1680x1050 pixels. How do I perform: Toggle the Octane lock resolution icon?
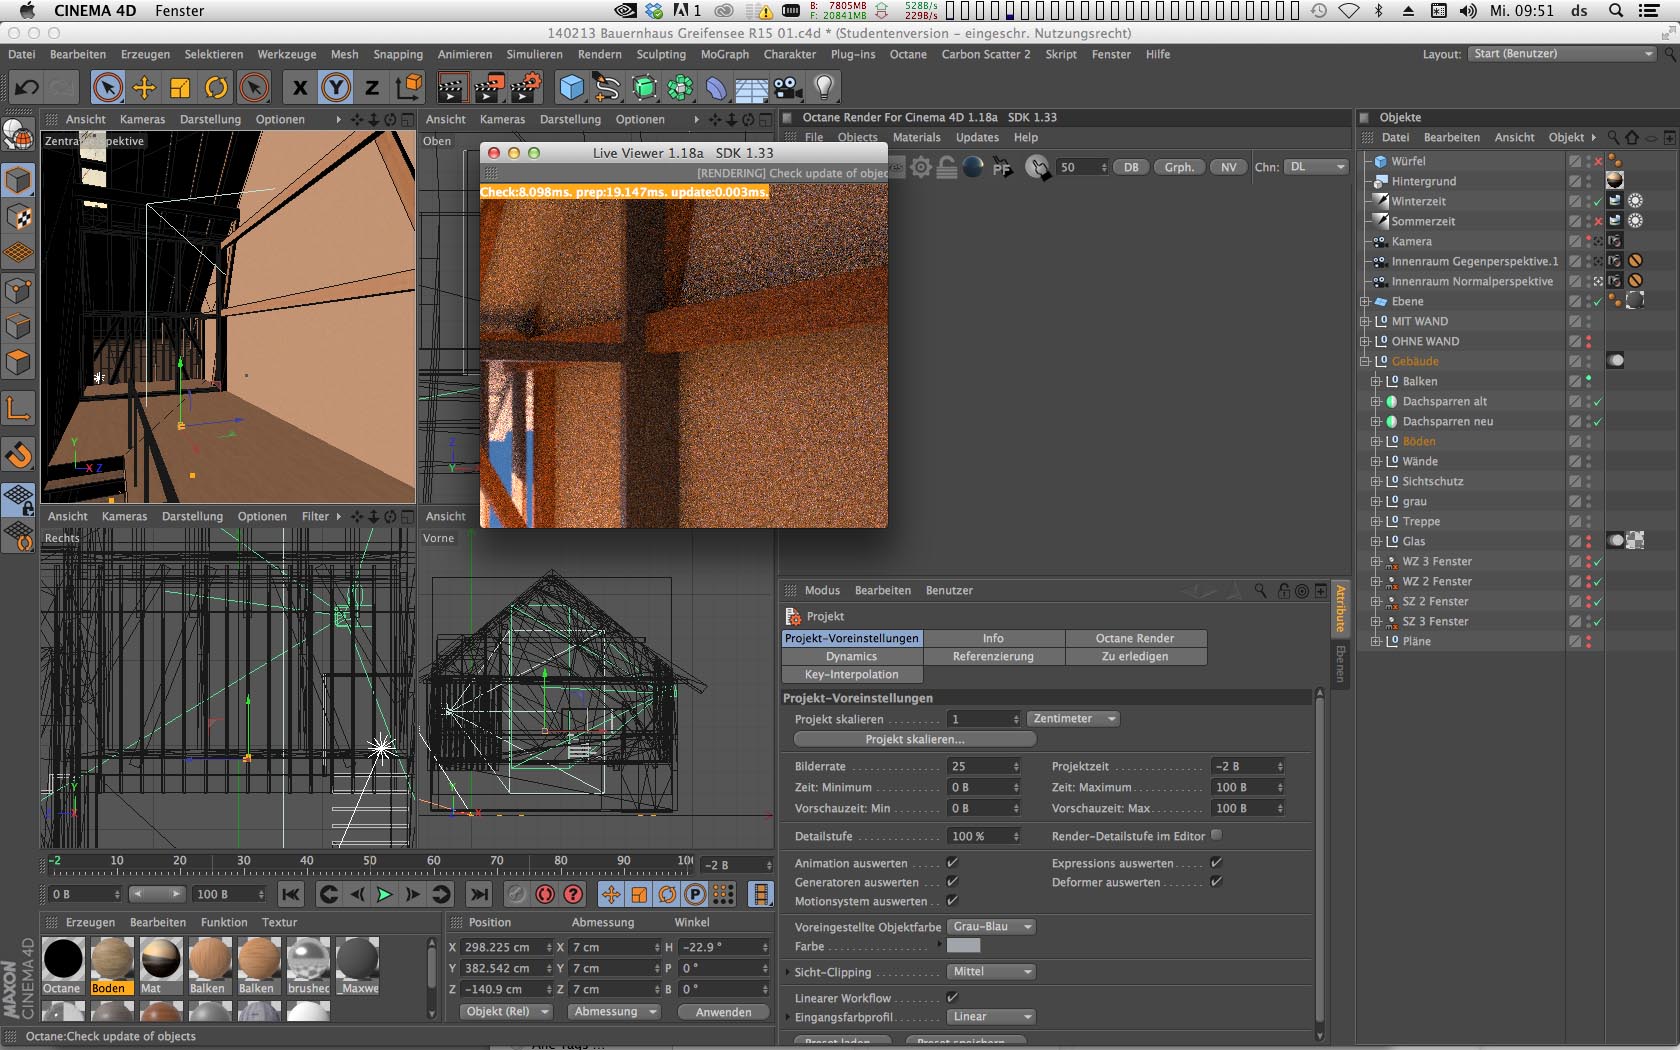947,167
